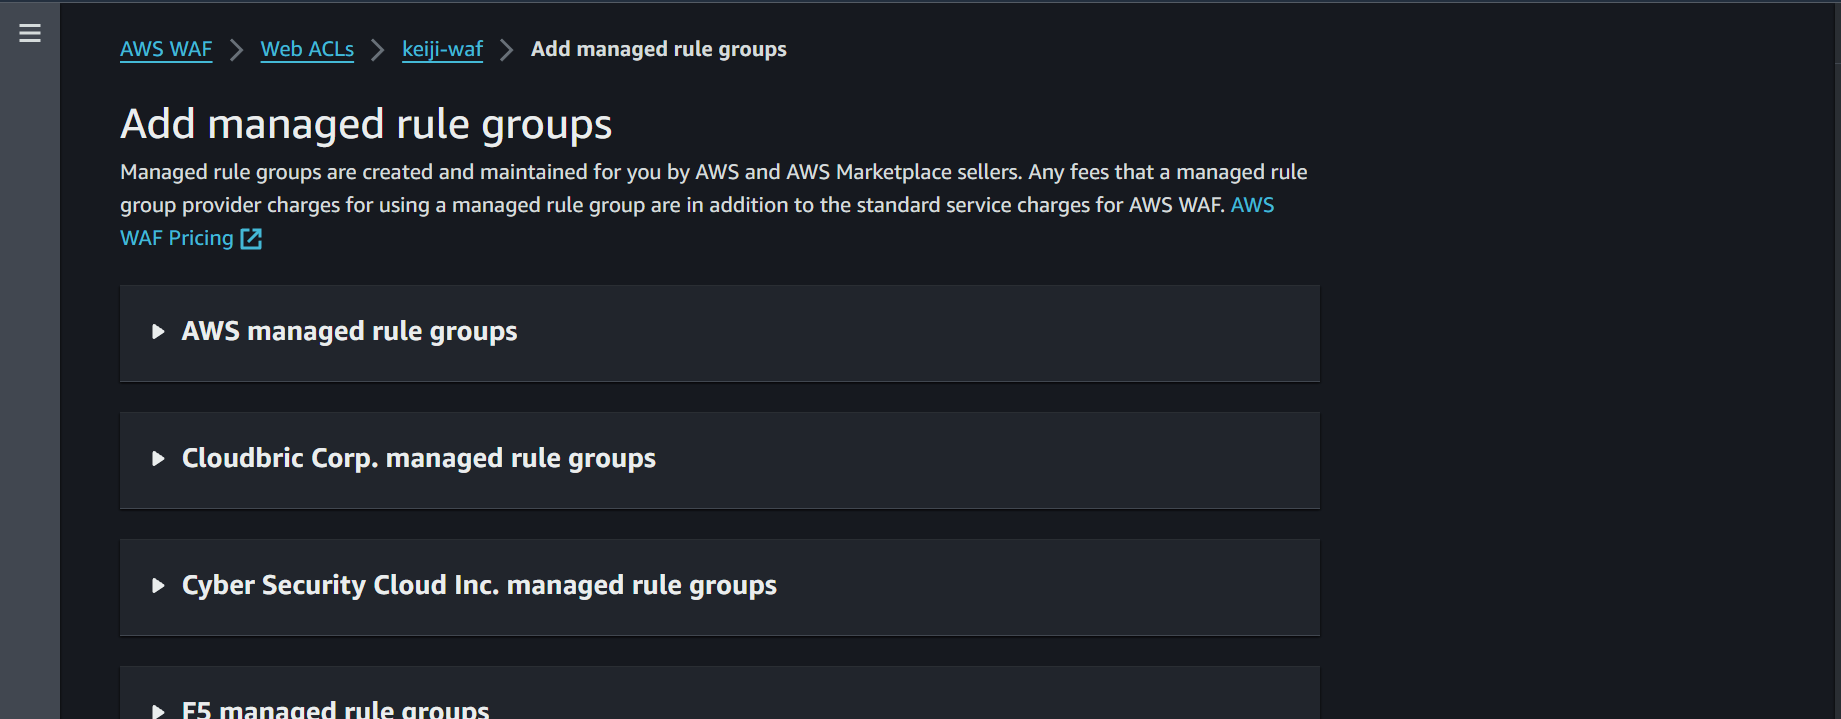Click the breadcrumb chevron after Web ACLs
The image size is (1841, 719).
[x=378, y=50]
